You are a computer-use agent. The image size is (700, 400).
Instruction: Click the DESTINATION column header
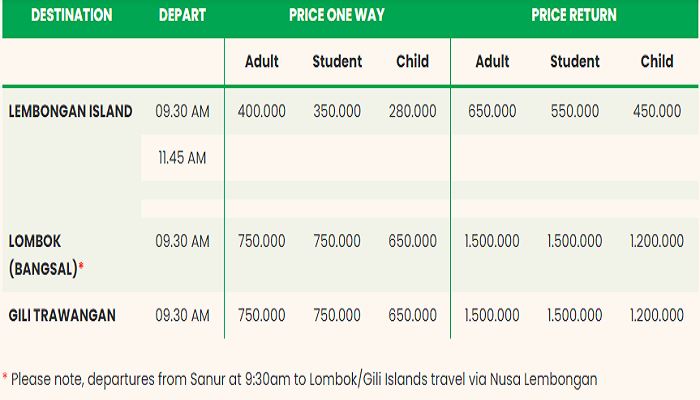coord(71,15)
